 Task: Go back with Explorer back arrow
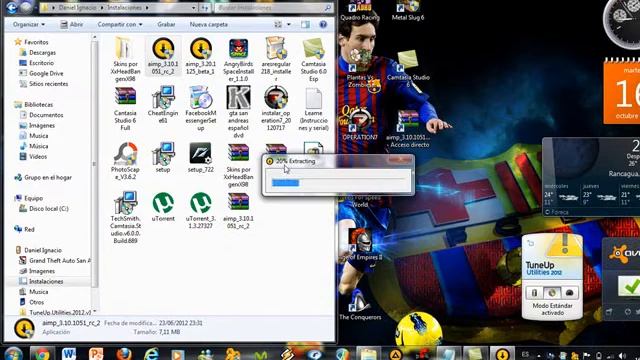pos(11,7)
